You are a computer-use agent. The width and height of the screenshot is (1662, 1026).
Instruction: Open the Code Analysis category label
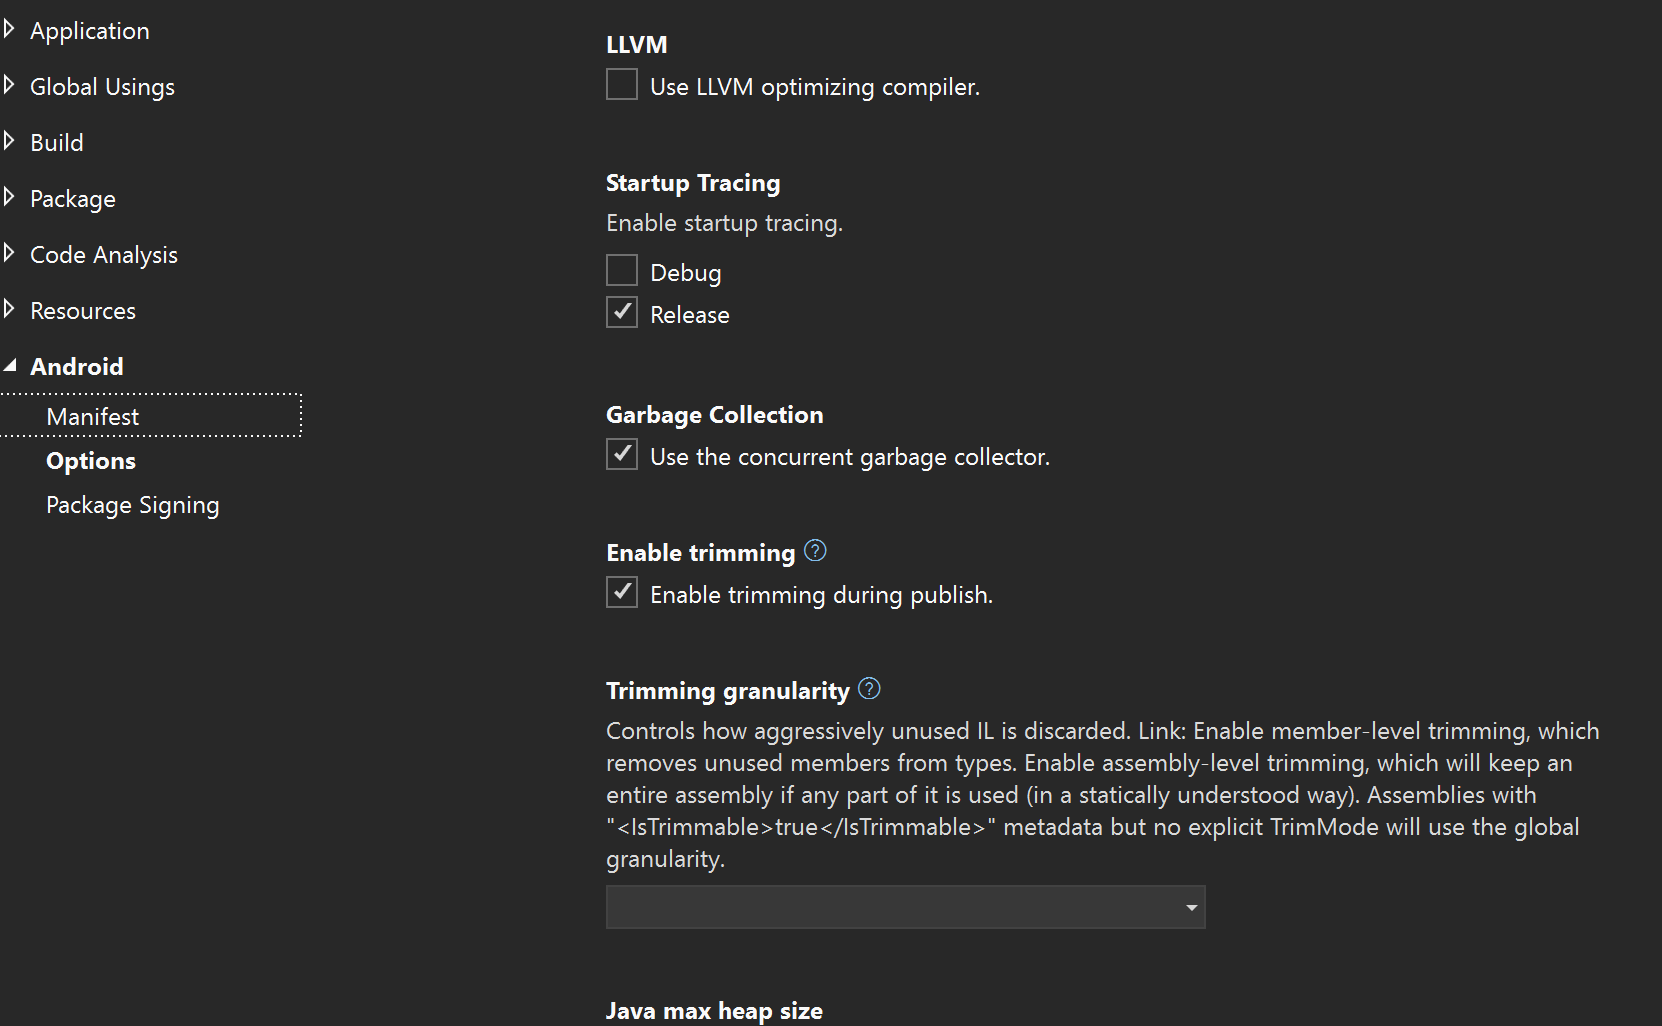[104, 255]
